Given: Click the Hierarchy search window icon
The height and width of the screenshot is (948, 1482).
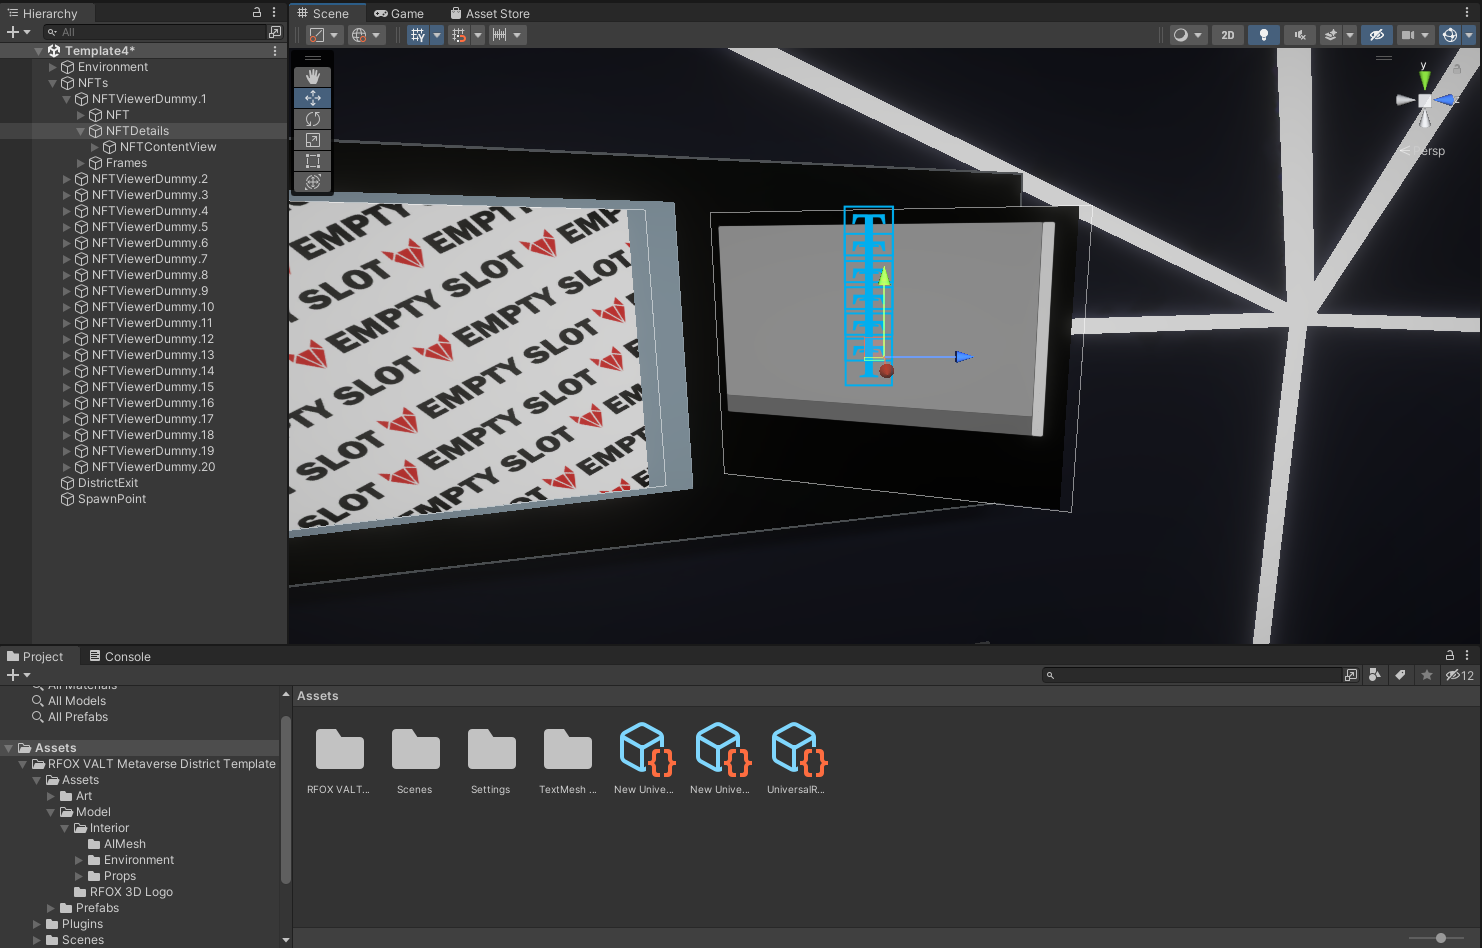Looking at the screenshot, I should [x=275, y=32].
